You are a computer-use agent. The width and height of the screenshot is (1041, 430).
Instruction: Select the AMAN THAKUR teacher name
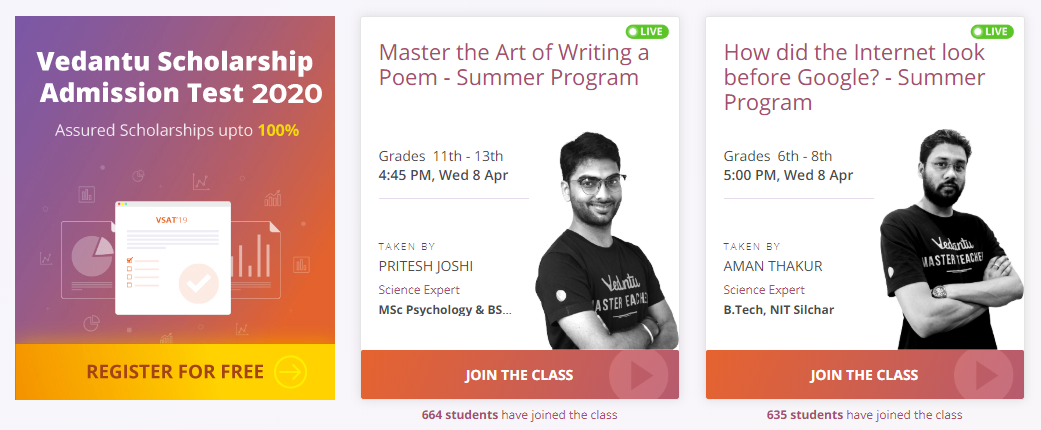(773, 267)
